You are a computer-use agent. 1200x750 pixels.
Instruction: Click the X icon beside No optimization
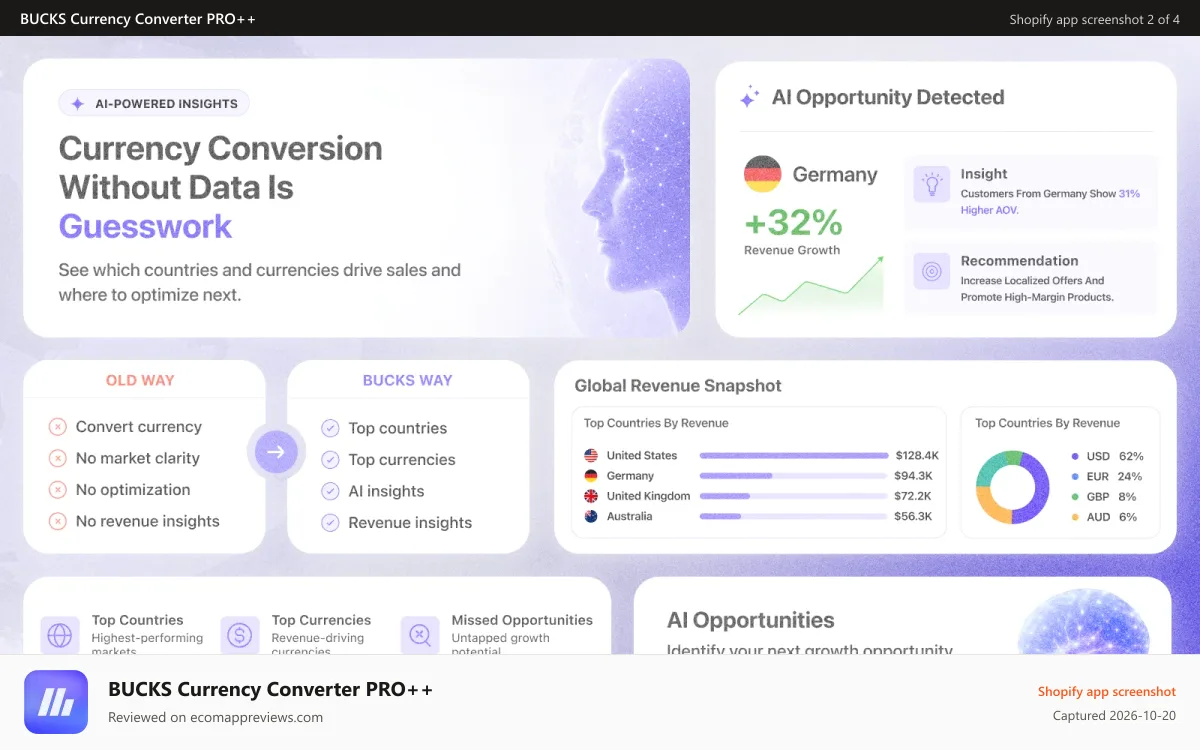58,490
